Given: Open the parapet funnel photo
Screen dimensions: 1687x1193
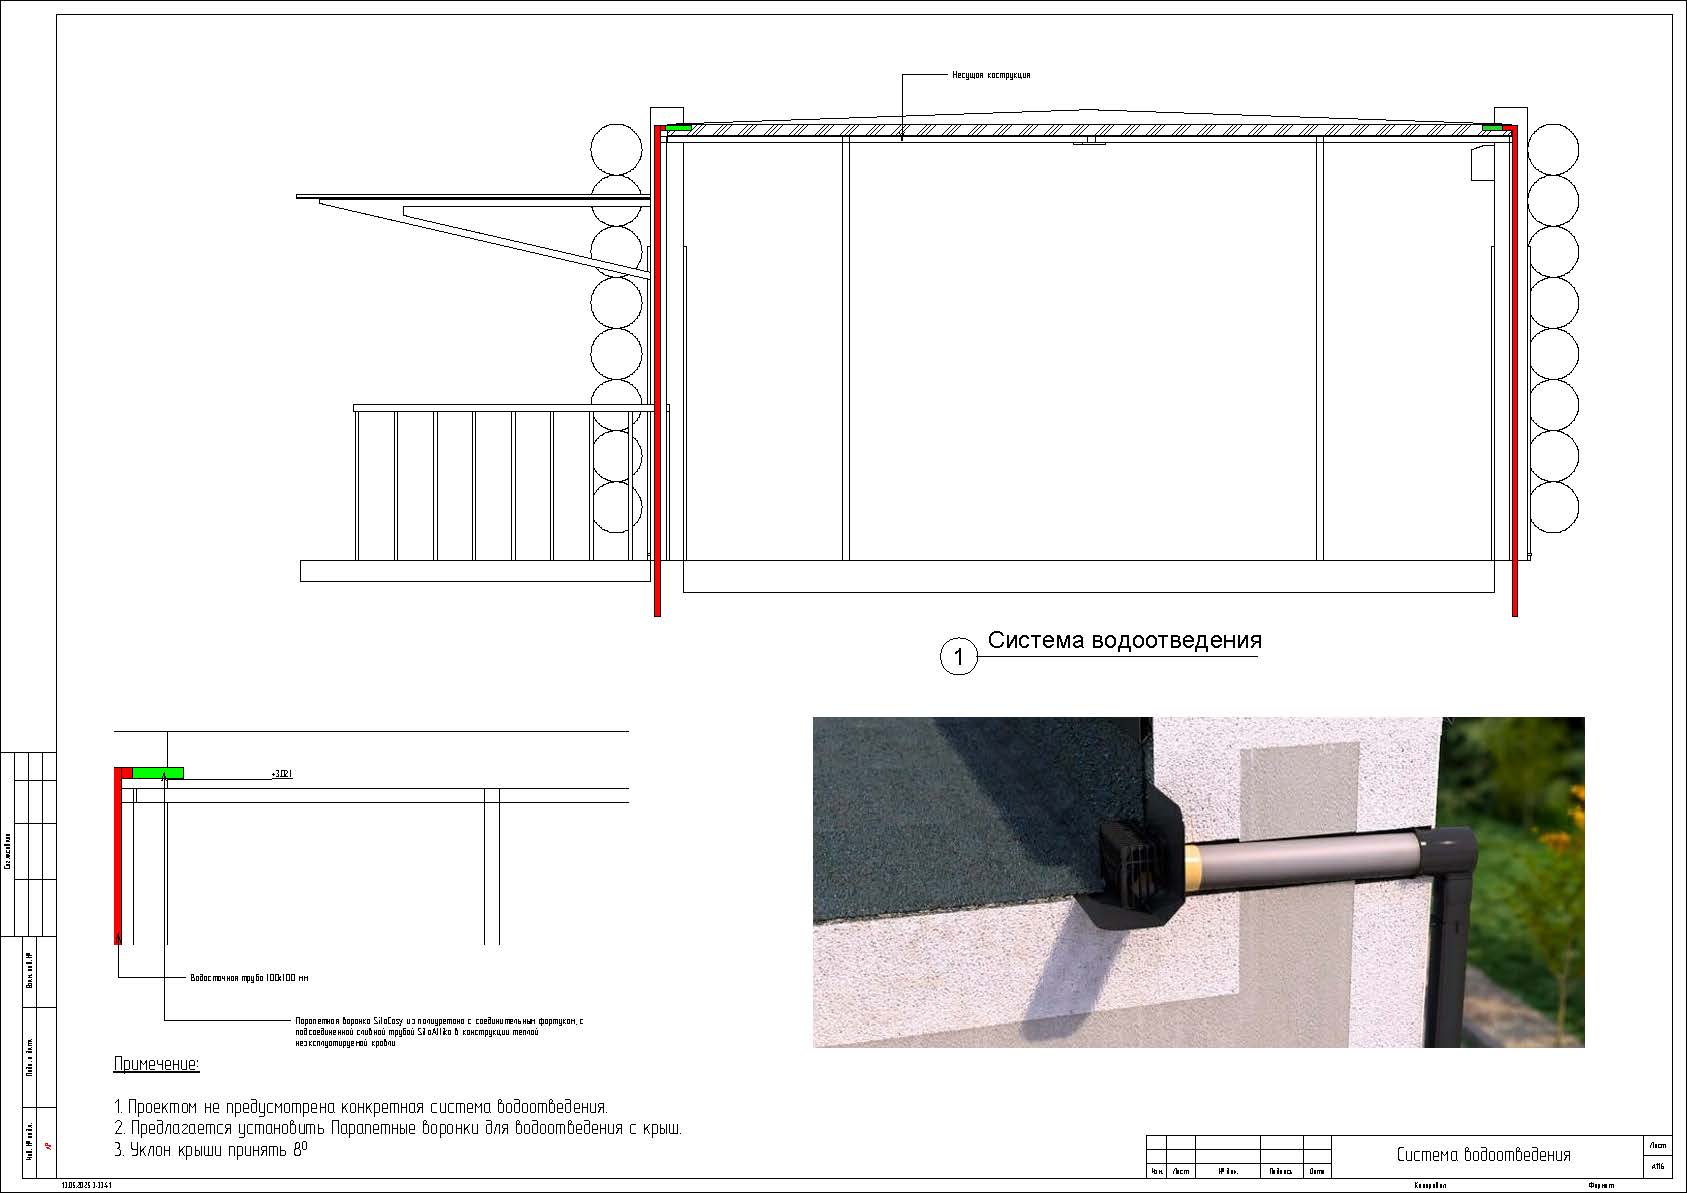Looking at the screenshot, I should [x=1198, y=882].
